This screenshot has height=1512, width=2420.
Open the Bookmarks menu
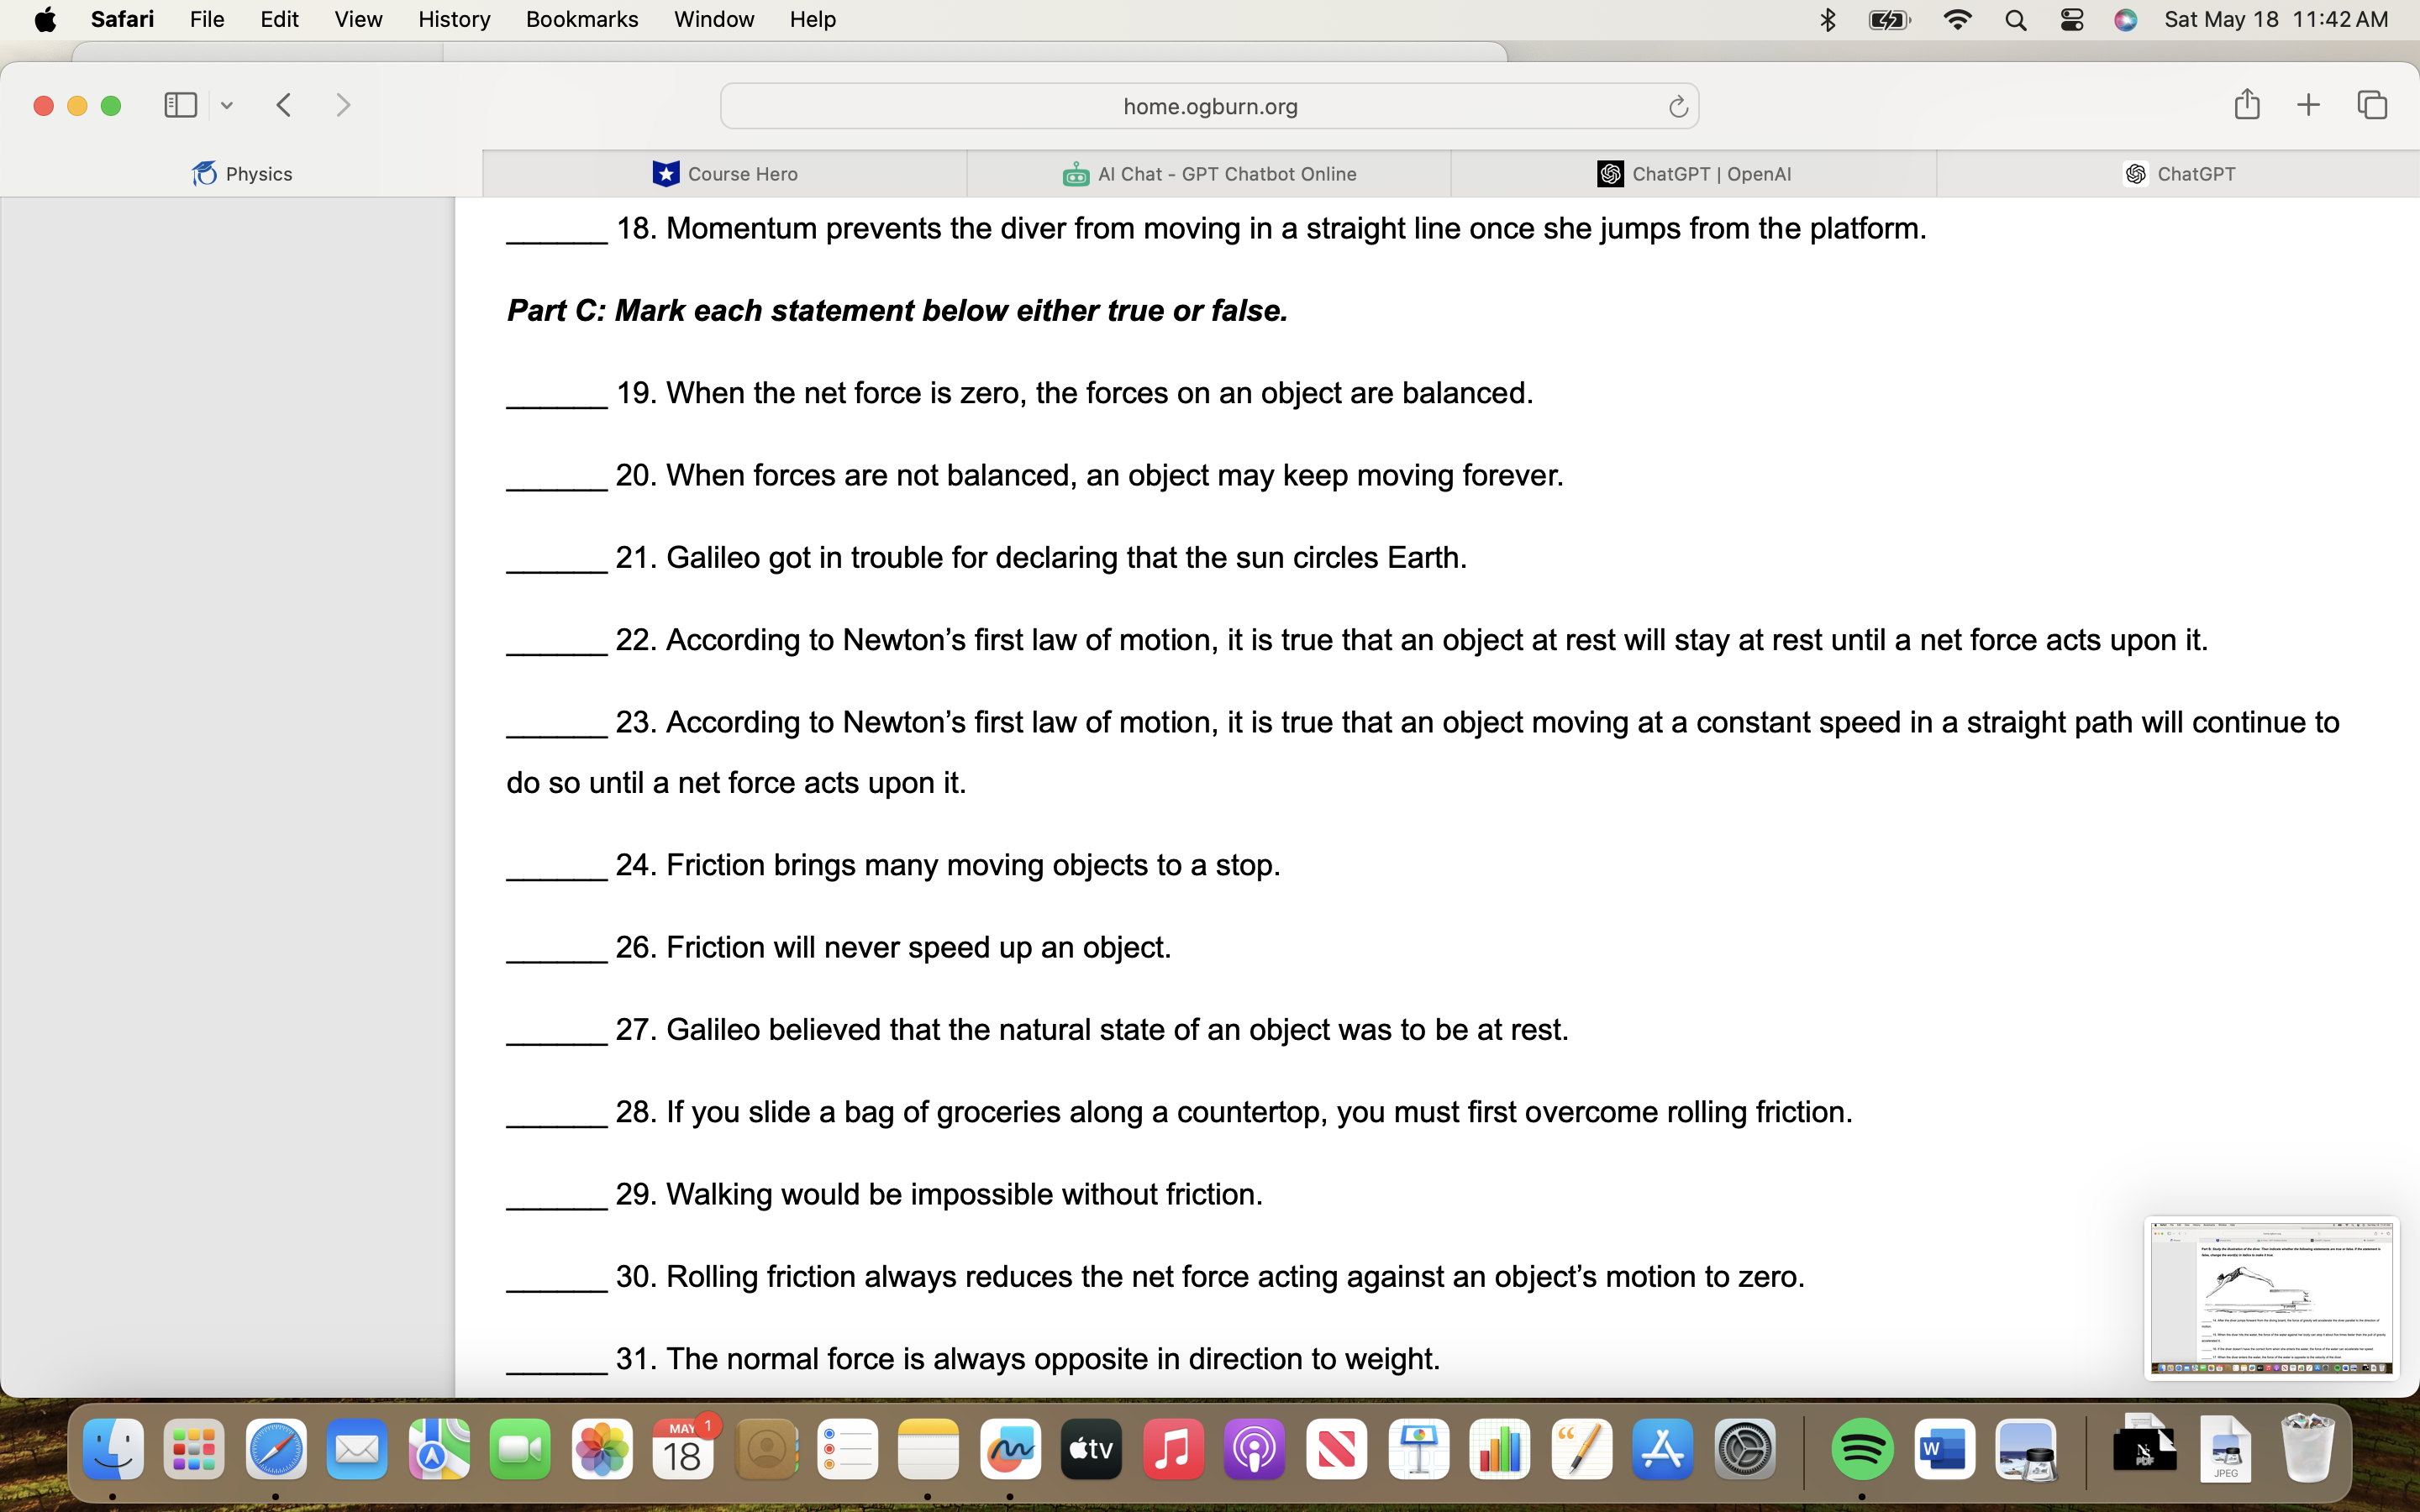pos(581,19)
